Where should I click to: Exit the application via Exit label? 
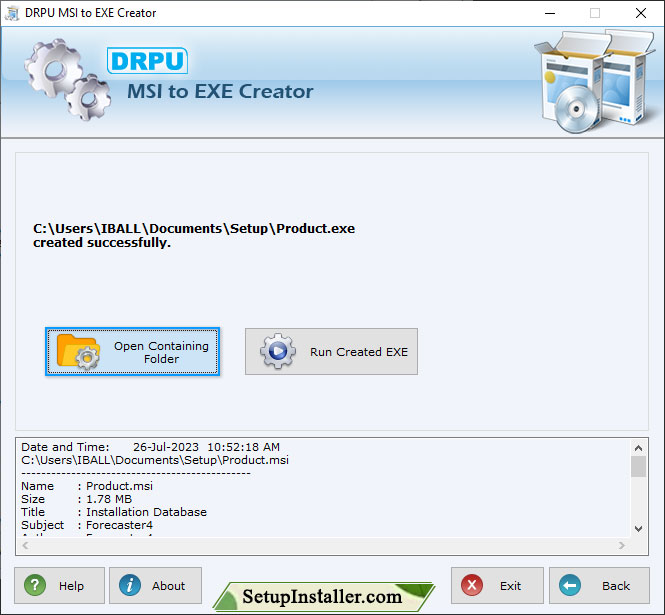coord(510,586)
